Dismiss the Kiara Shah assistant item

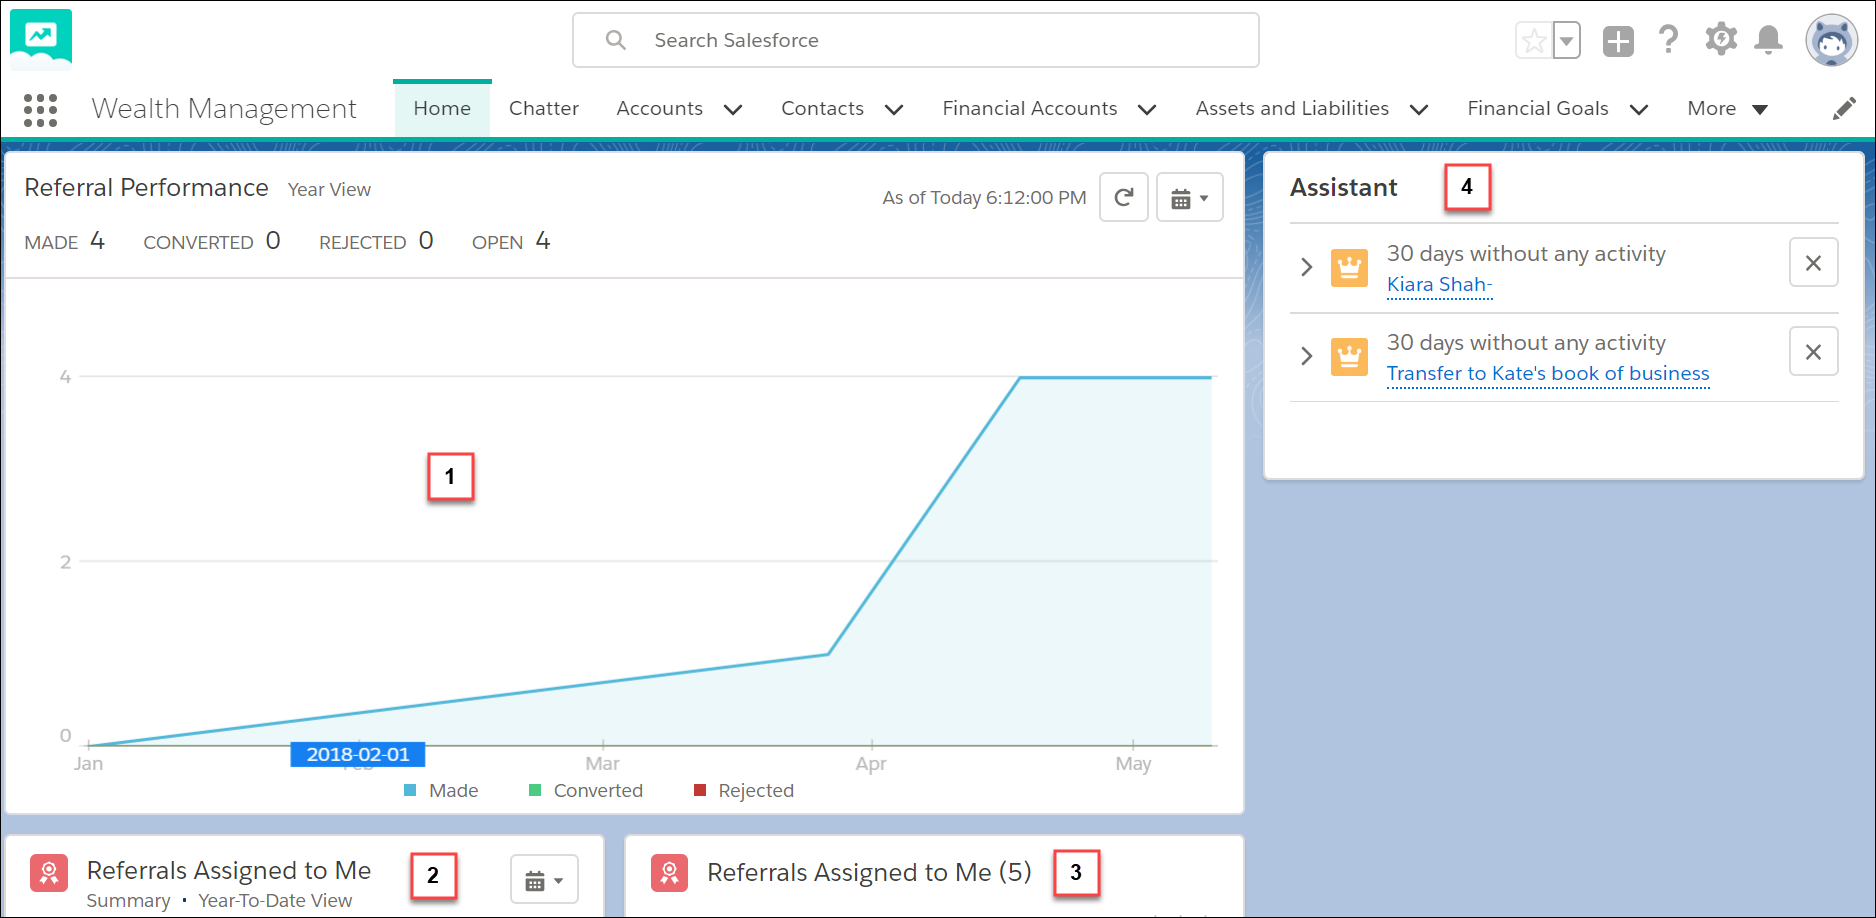(x=1813, y=263)
